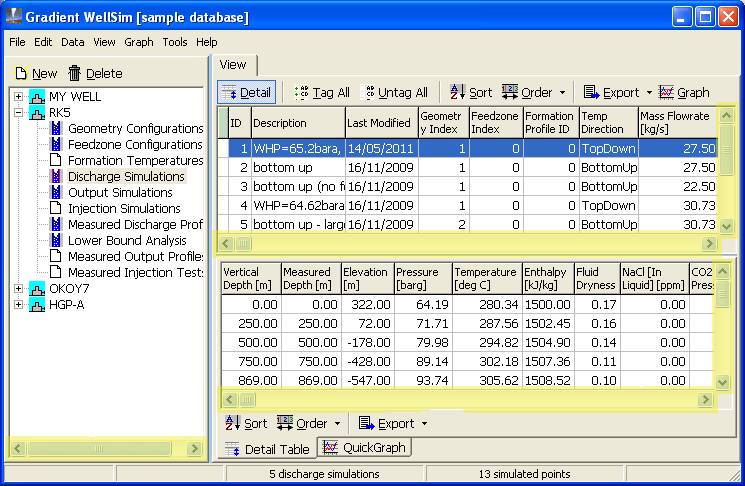Click the QuickGraph tab chart icon
This screenshot has width=745, height=486.
[x=331, y=447]
